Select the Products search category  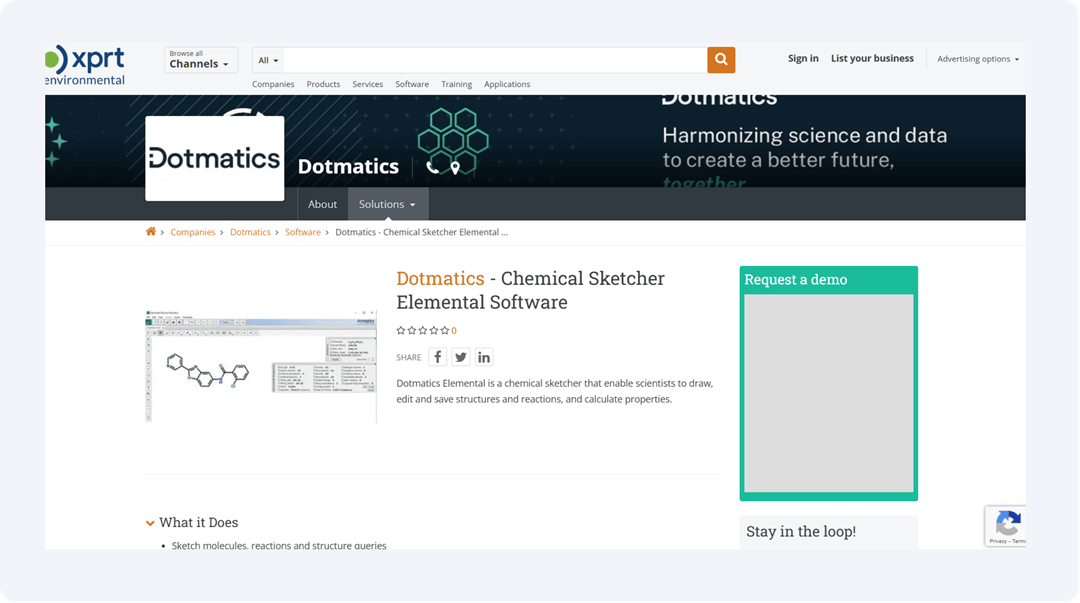click(x=323, y=84)
